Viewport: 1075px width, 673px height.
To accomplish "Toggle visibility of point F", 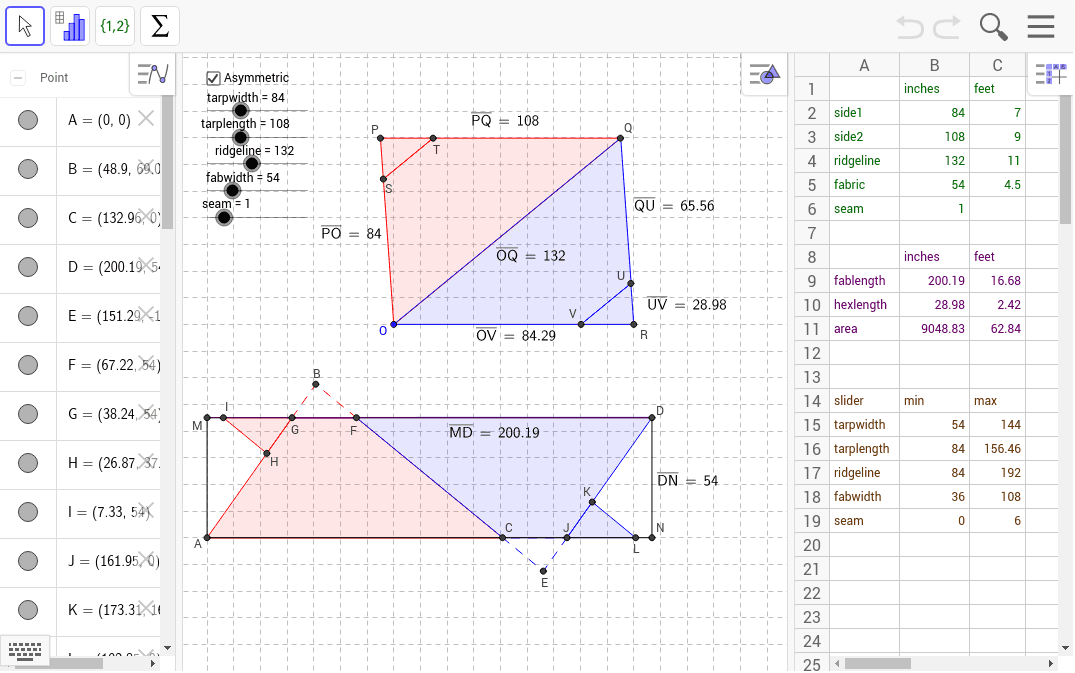I will [28, 365].
